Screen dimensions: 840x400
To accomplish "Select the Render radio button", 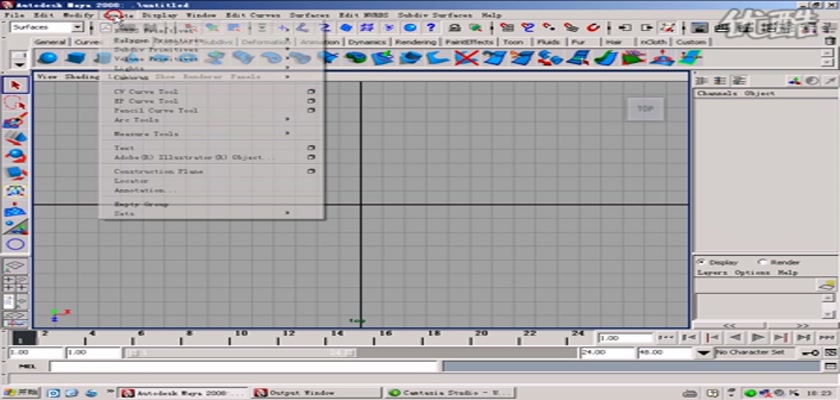I will tap(763, 262).
